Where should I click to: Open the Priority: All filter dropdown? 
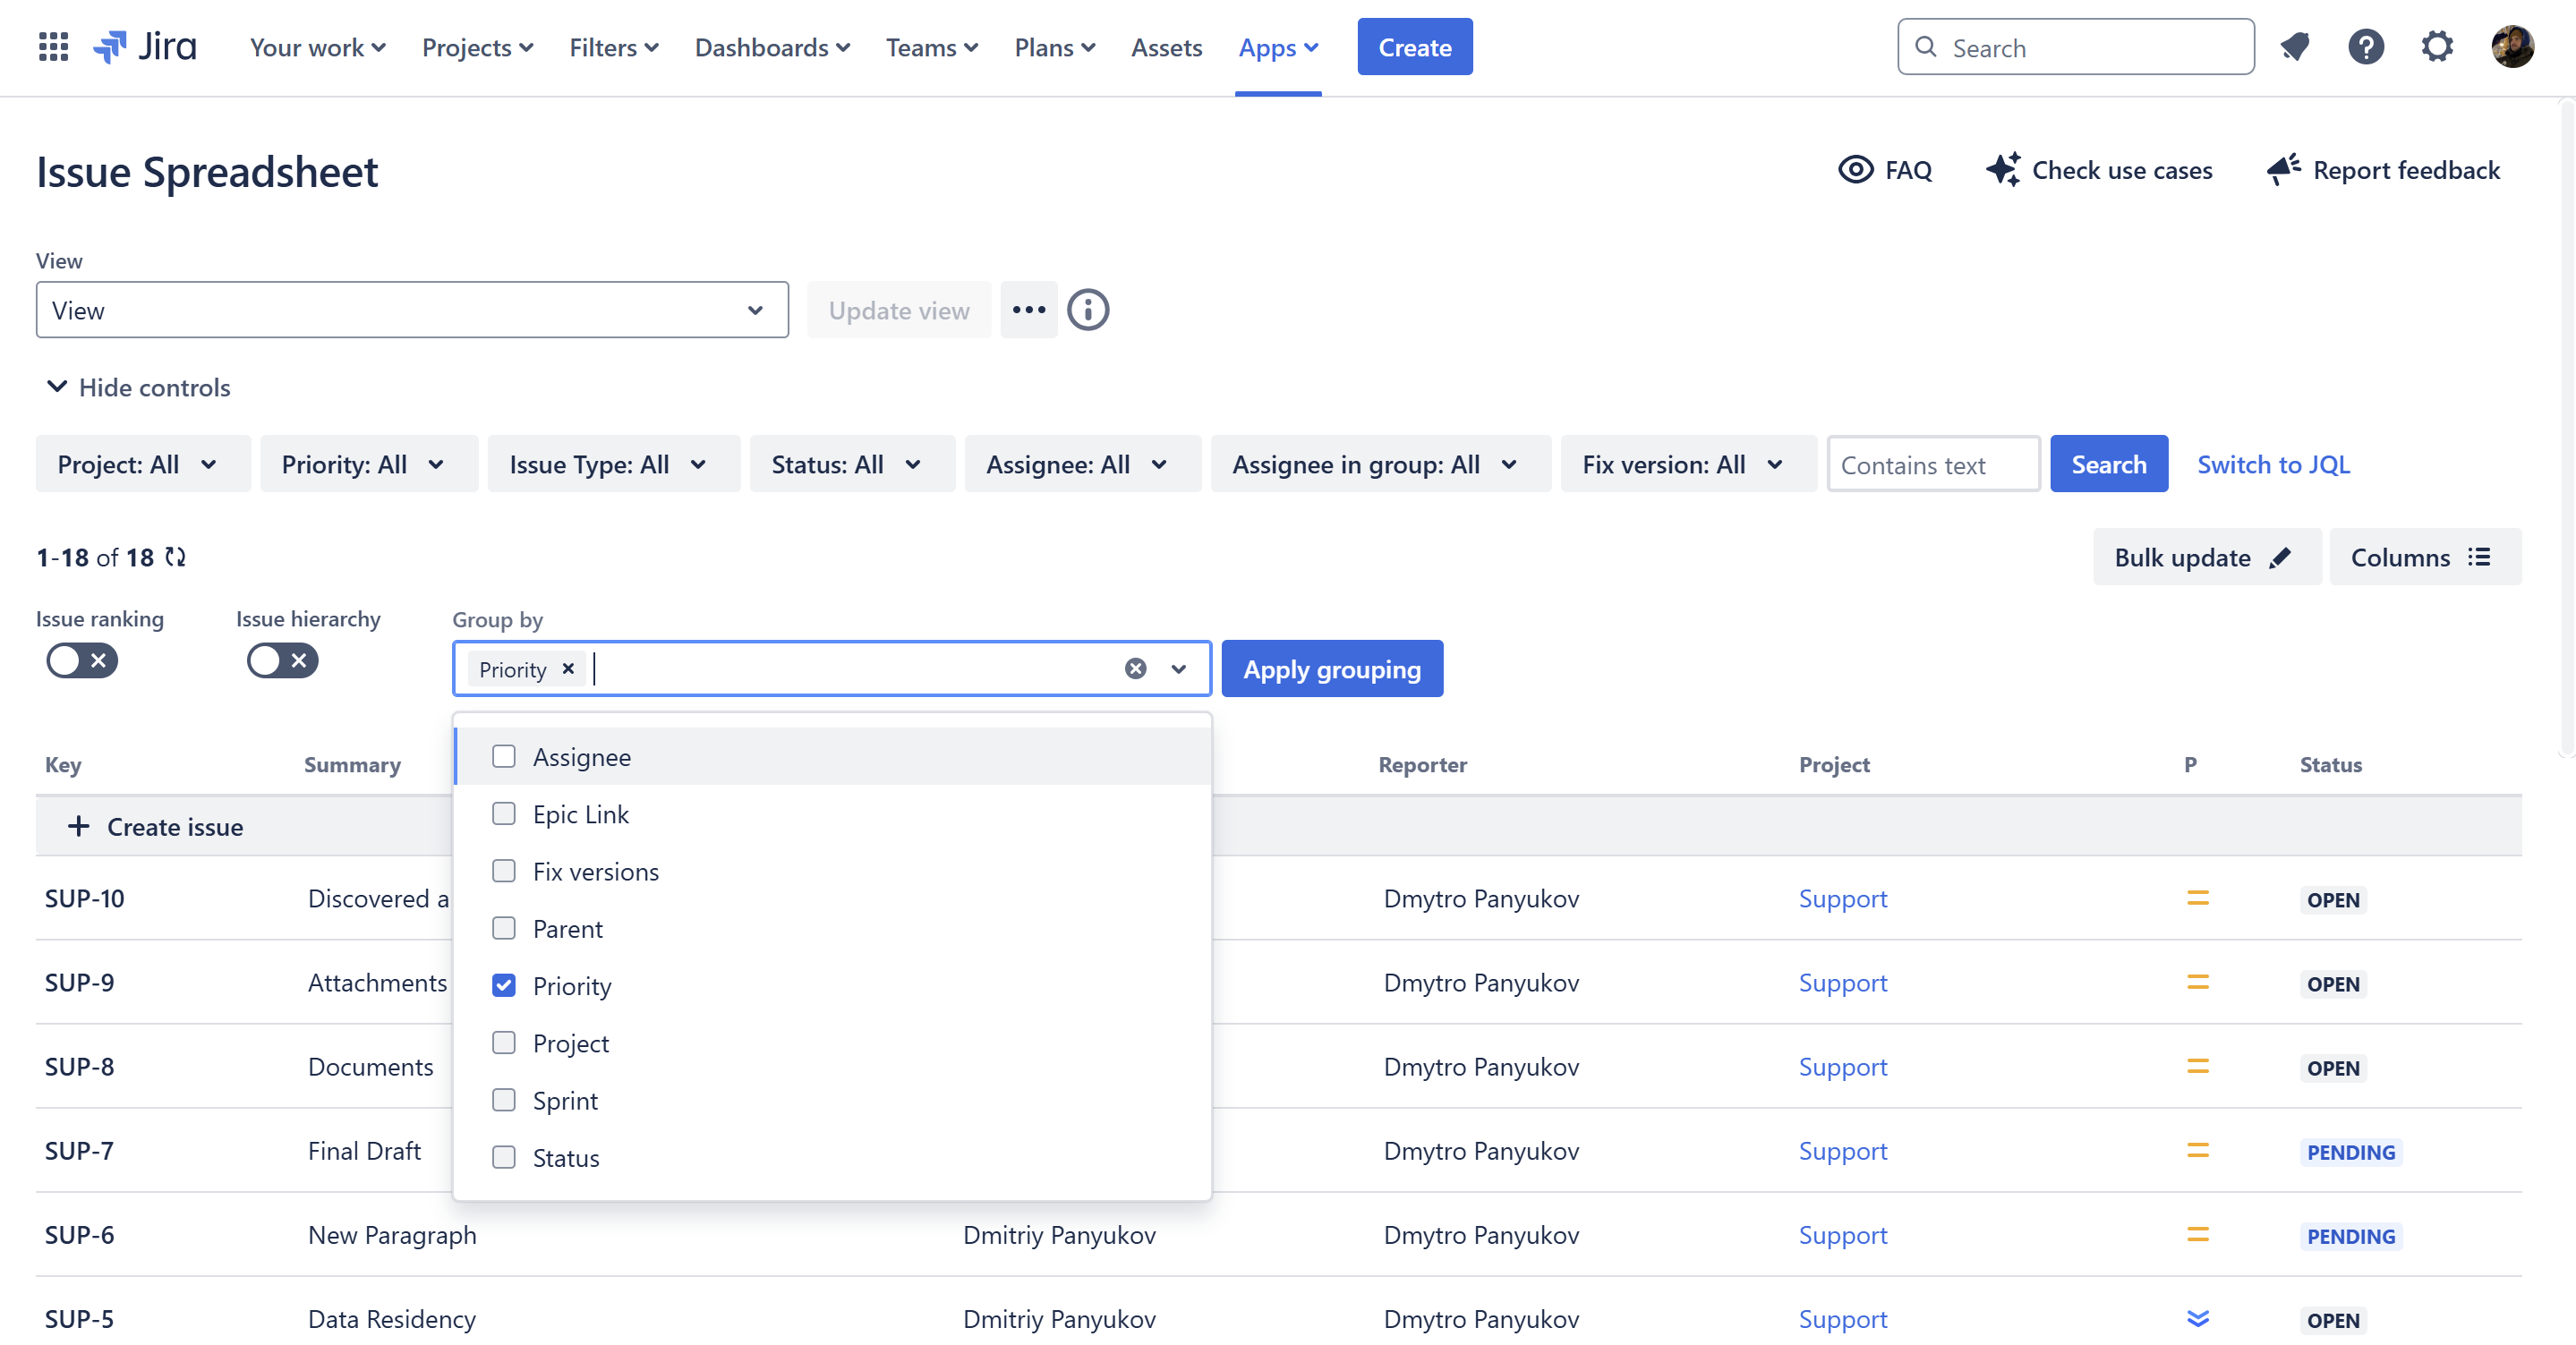pyautogui.click(x=368, y=464)
